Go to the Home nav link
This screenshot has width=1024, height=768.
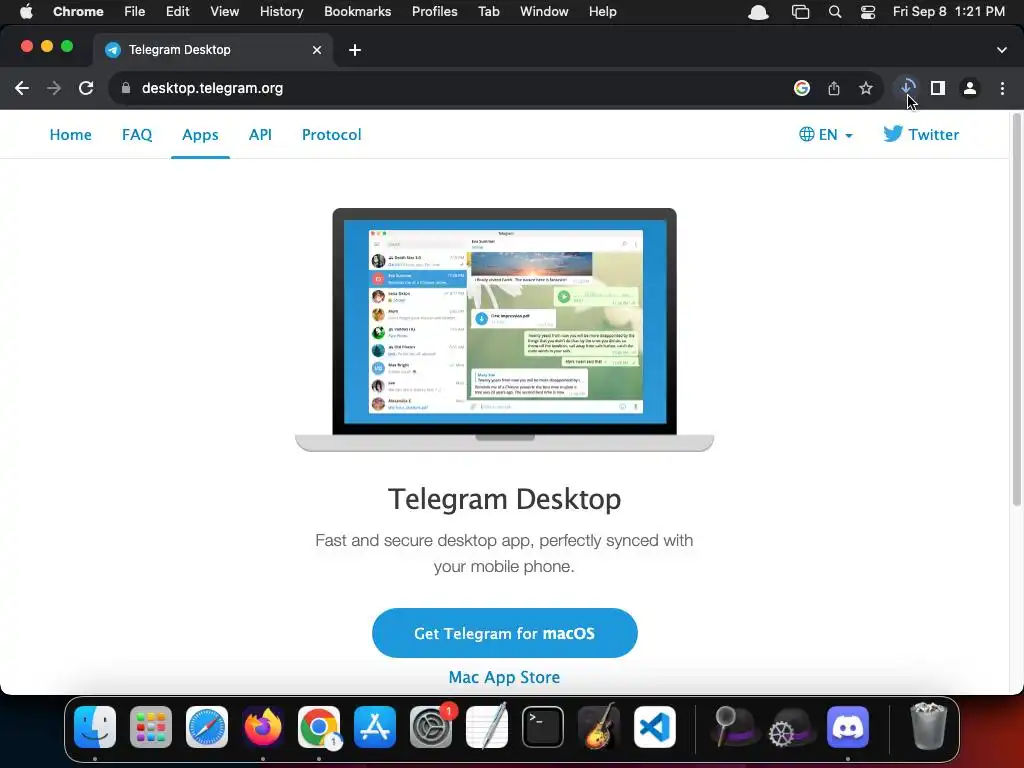pyautogui.click(x=71, y=135)
